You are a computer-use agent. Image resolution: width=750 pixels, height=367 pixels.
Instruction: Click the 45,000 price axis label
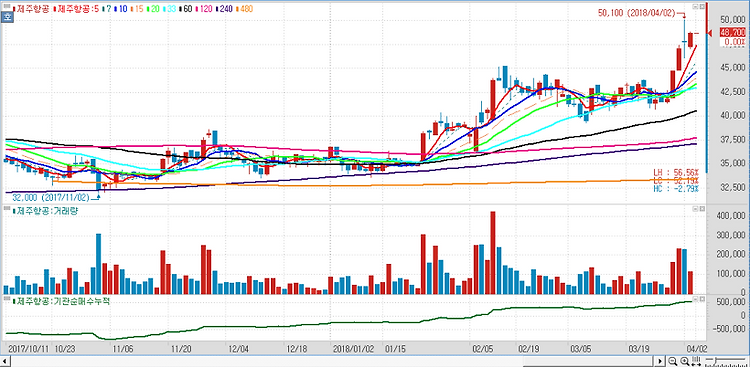(732, 67)
